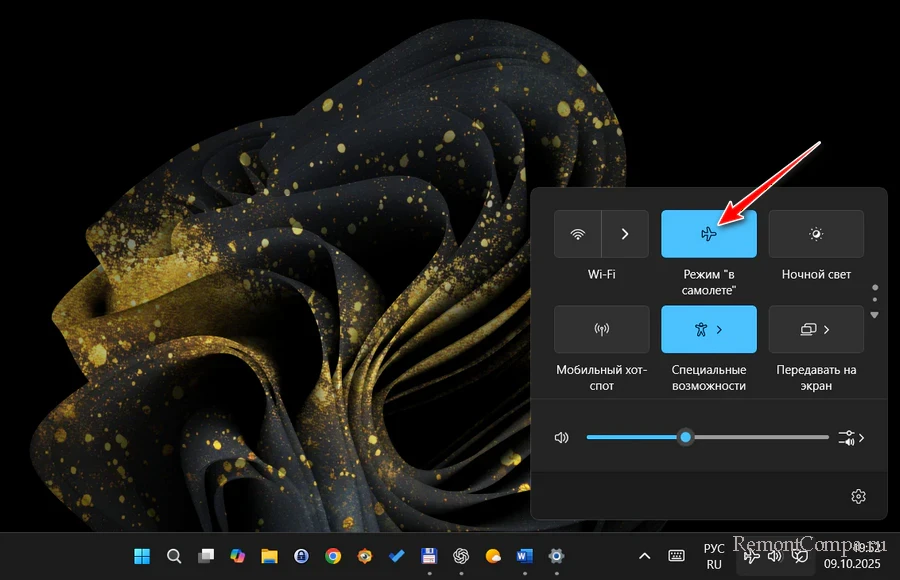This screenshot has height=580, width=900.
Task: Open taskbar Search
Action: (x=174, y=556)
